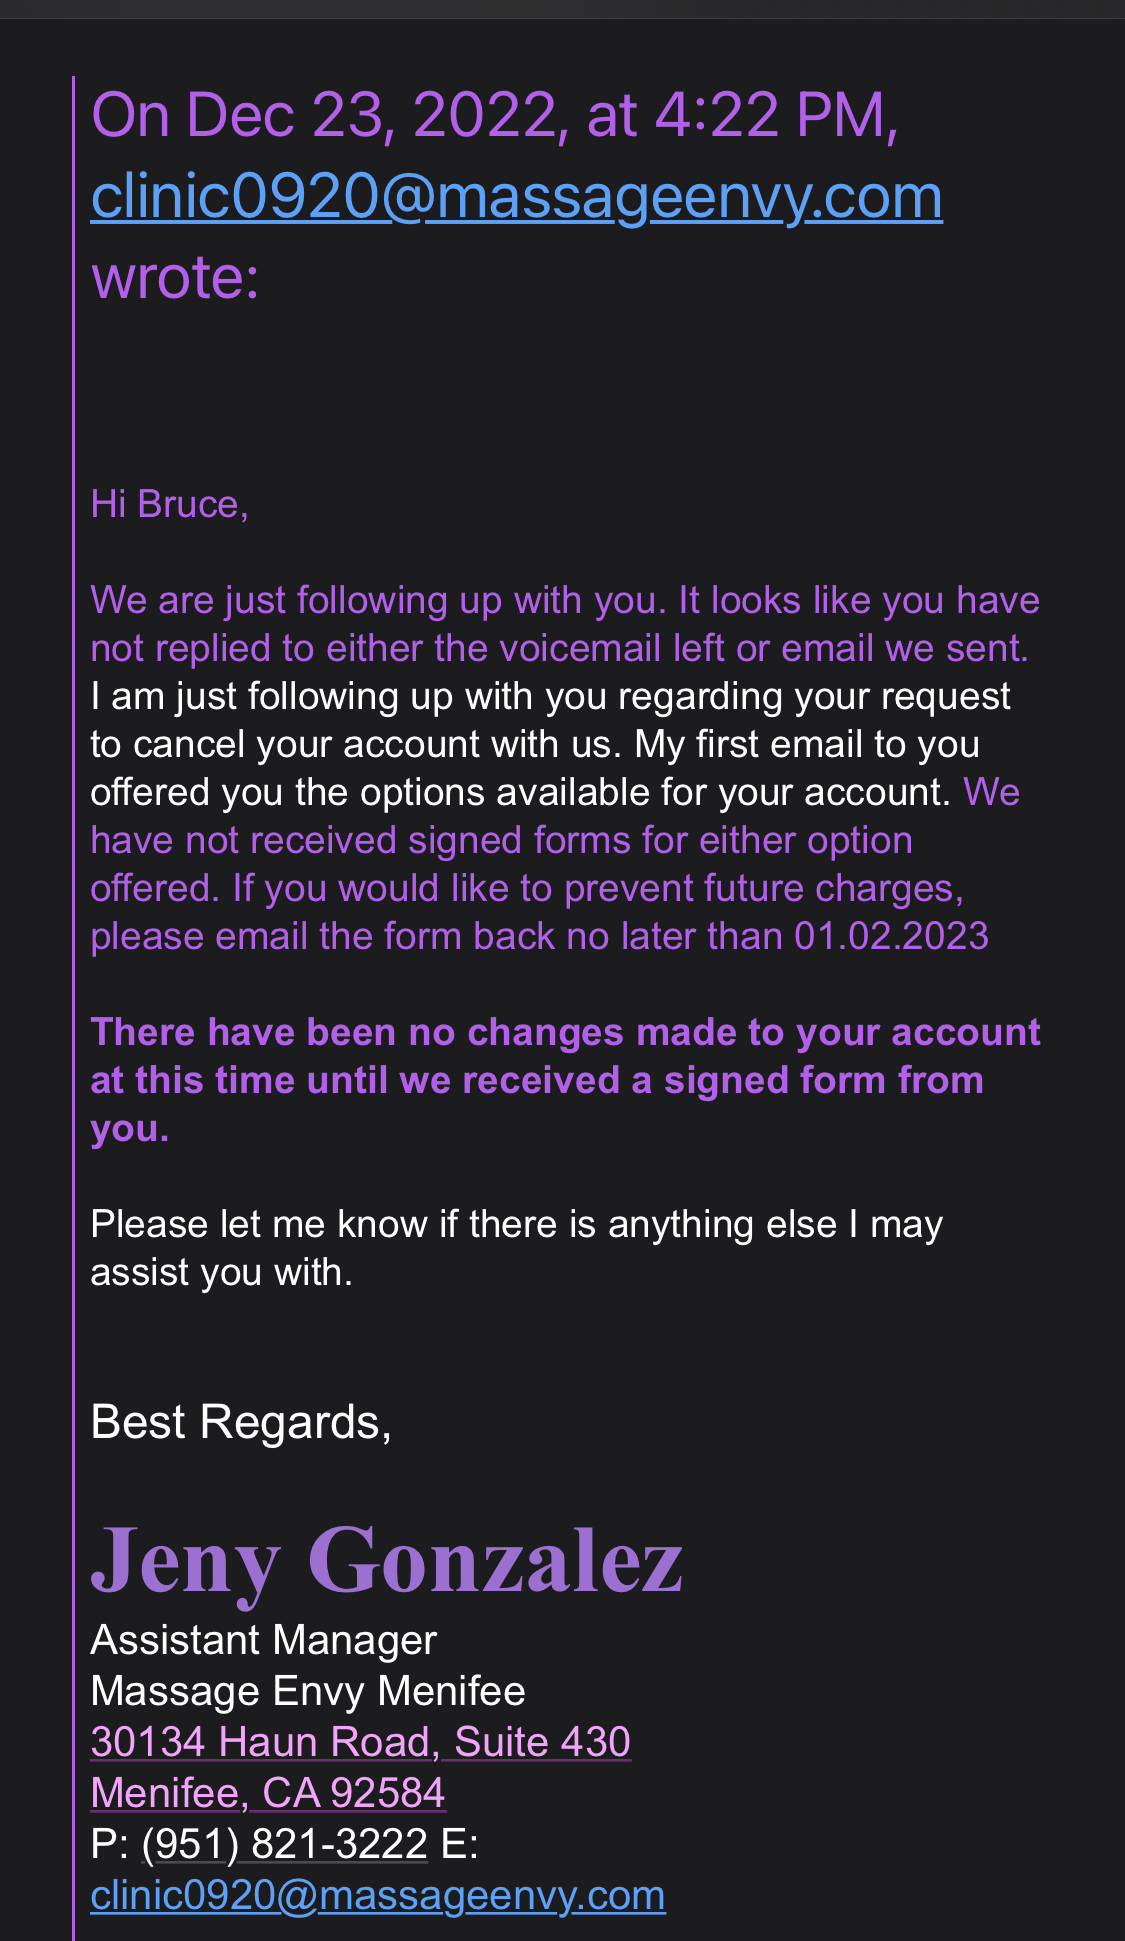Click the word "wrote:" in the header
This screenshot has height=1941, width=1125.
click(x=175, y=277)
